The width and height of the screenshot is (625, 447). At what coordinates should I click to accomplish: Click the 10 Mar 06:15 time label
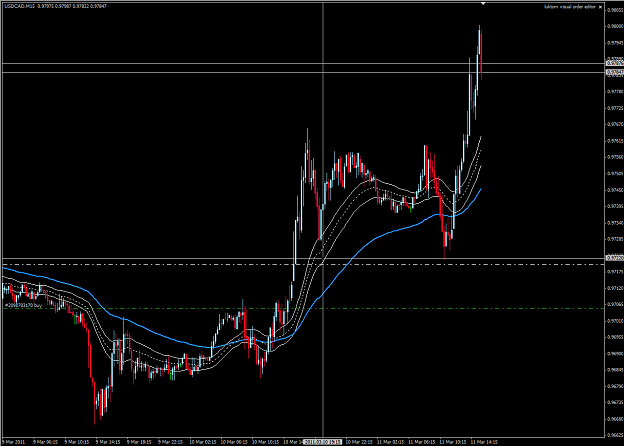[234, 442]
